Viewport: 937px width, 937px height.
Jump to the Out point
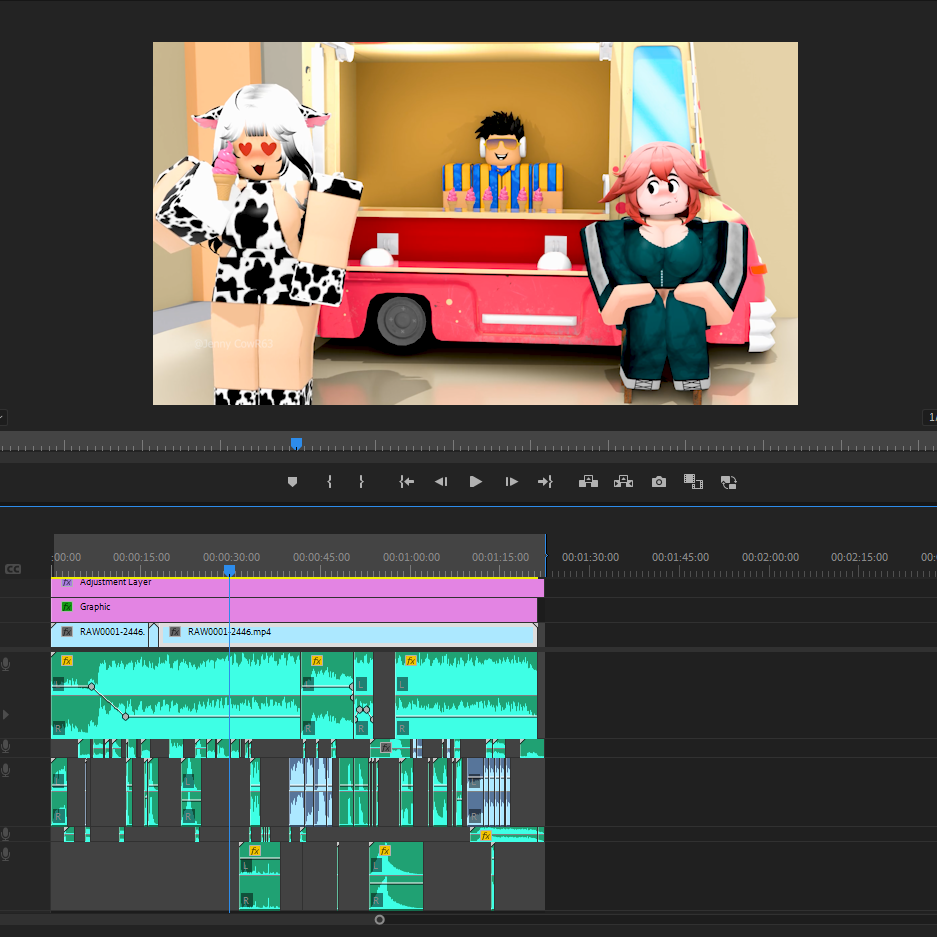[545, 482]
